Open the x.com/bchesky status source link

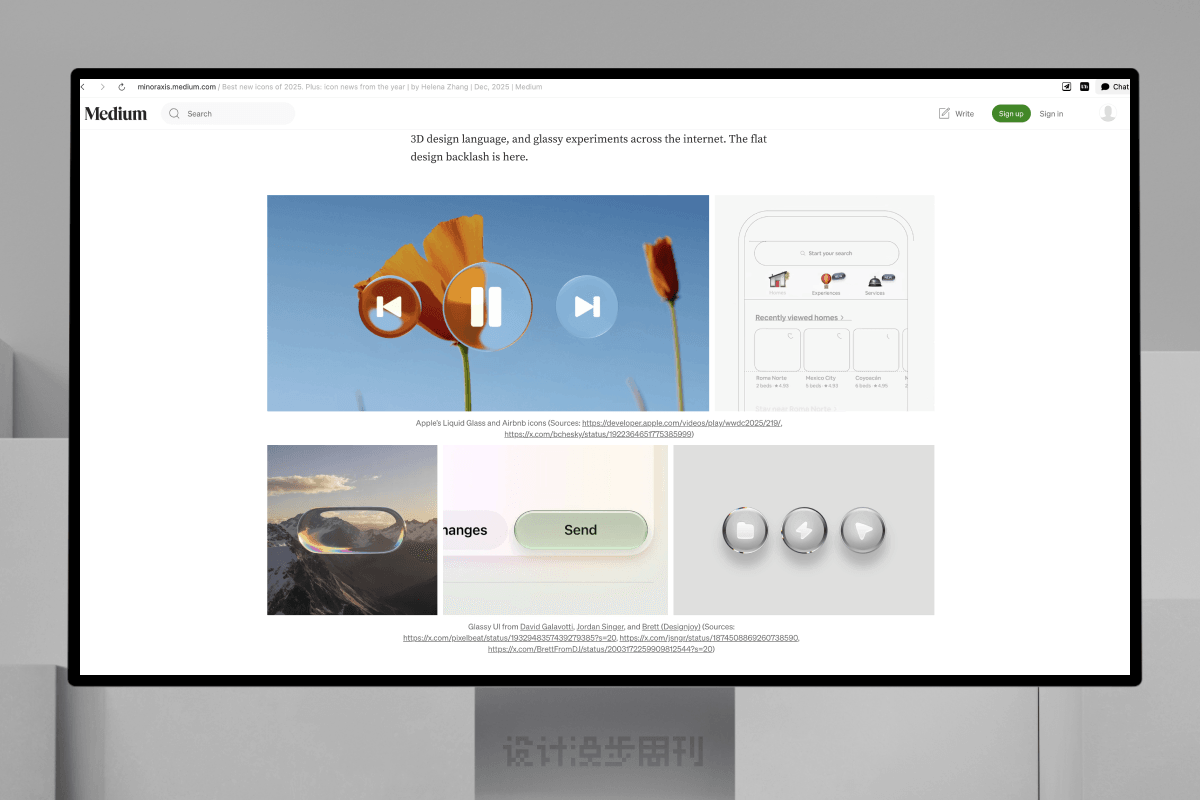click(598, 435)
